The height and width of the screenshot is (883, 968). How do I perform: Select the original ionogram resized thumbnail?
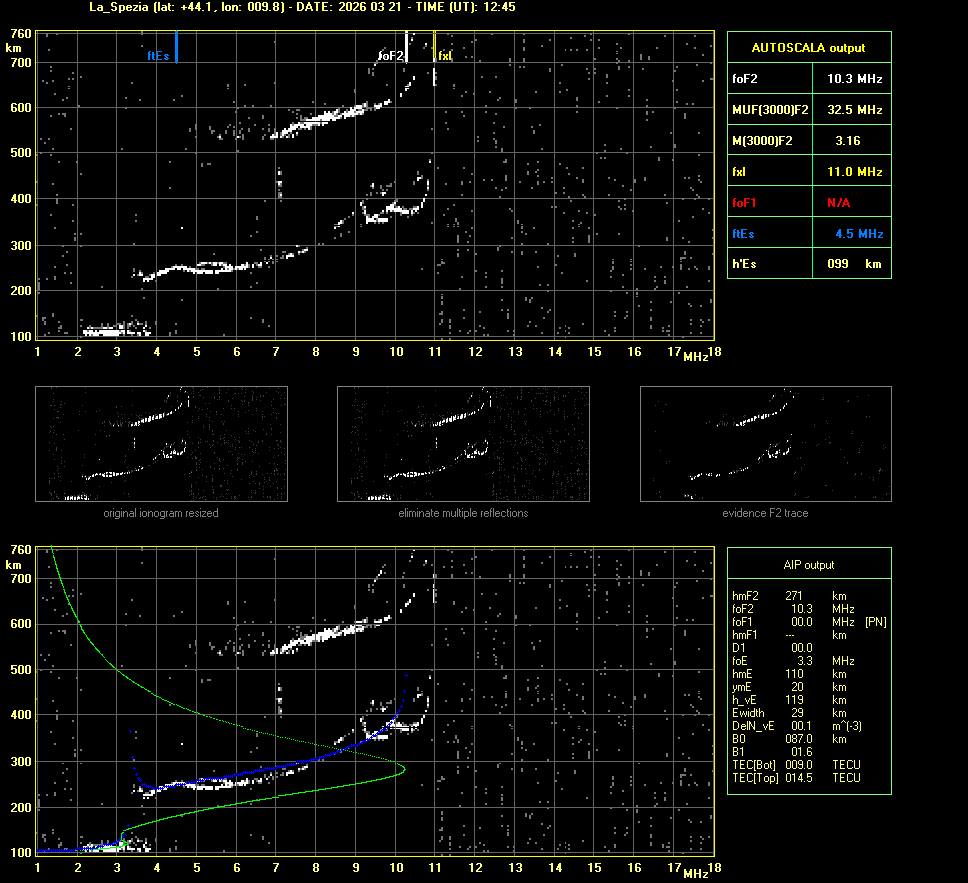pos(161,444)
